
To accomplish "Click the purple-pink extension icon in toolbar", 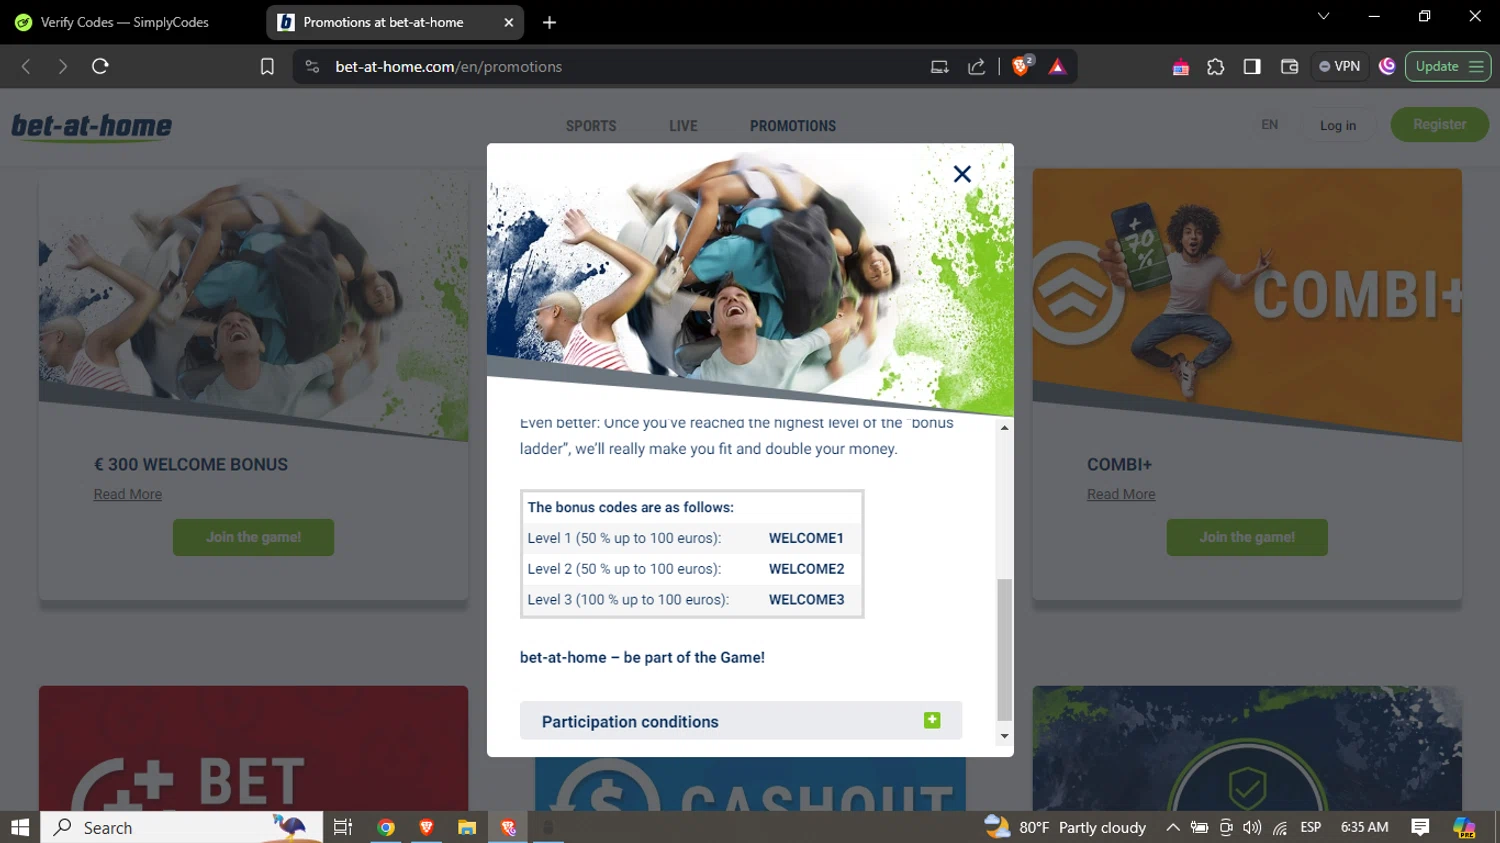I will pos(1181,67).
